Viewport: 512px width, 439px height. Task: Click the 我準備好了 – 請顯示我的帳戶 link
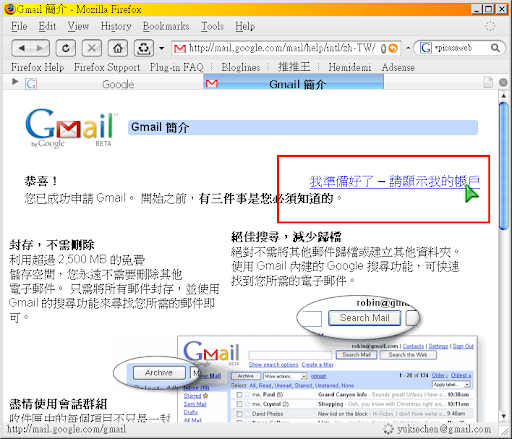pyautogui.click(x=395, y=182)
